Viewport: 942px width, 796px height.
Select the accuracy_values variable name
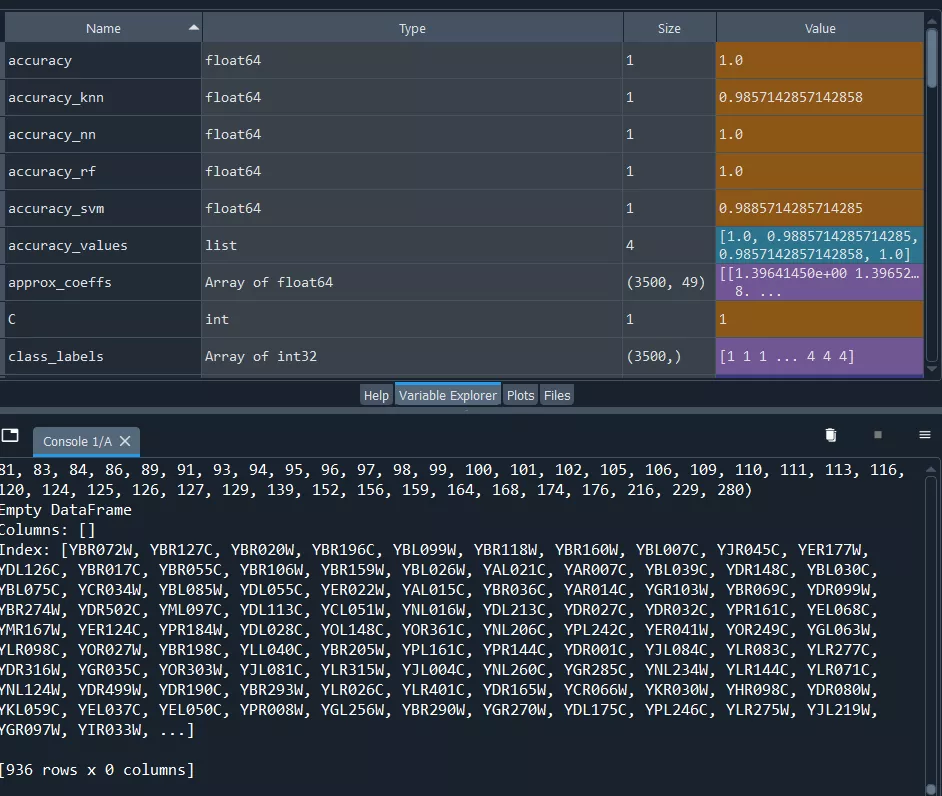[x=68, y=246]
